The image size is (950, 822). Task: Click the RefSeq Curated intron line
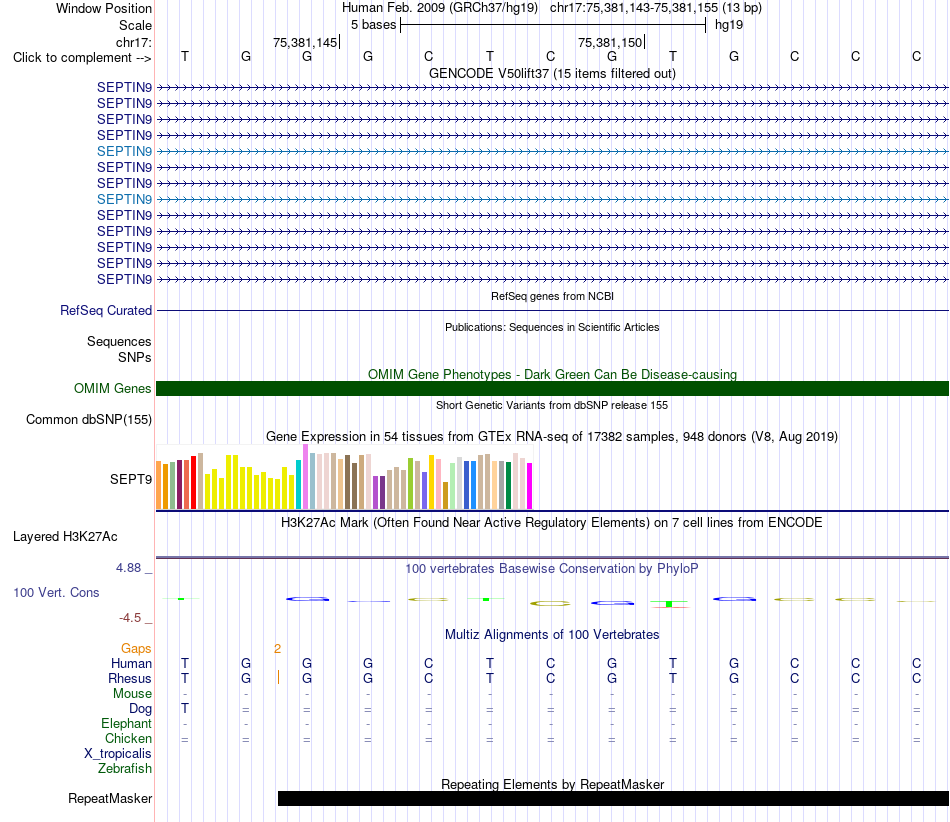click(552, 311)
